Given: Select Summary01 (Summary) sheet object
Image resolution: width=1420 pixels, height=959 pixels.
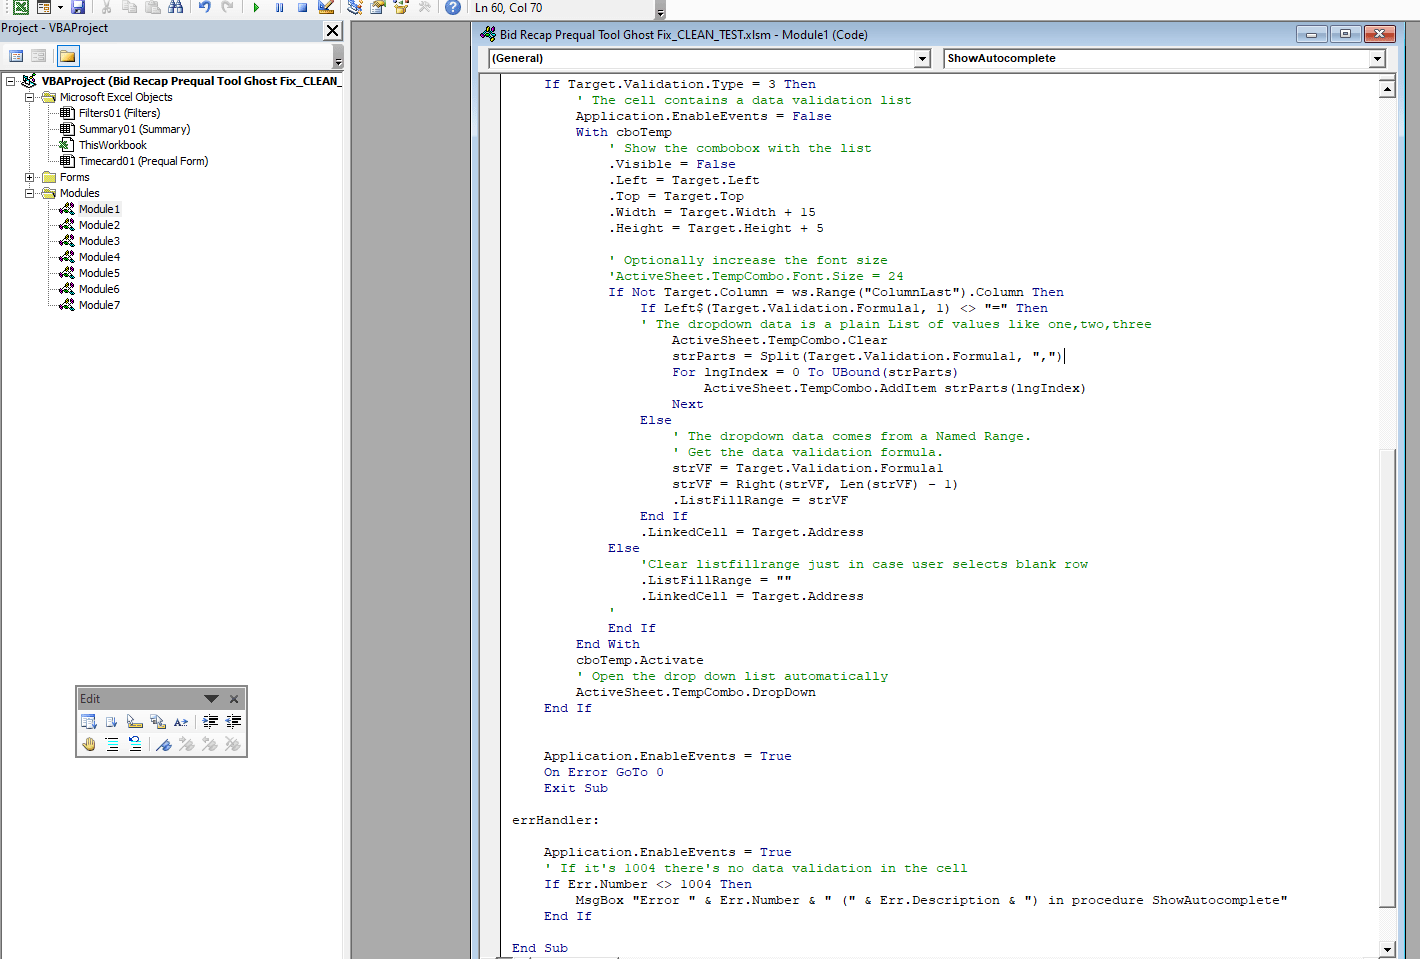Looking at the screenshot, I should tap(134, 129).
